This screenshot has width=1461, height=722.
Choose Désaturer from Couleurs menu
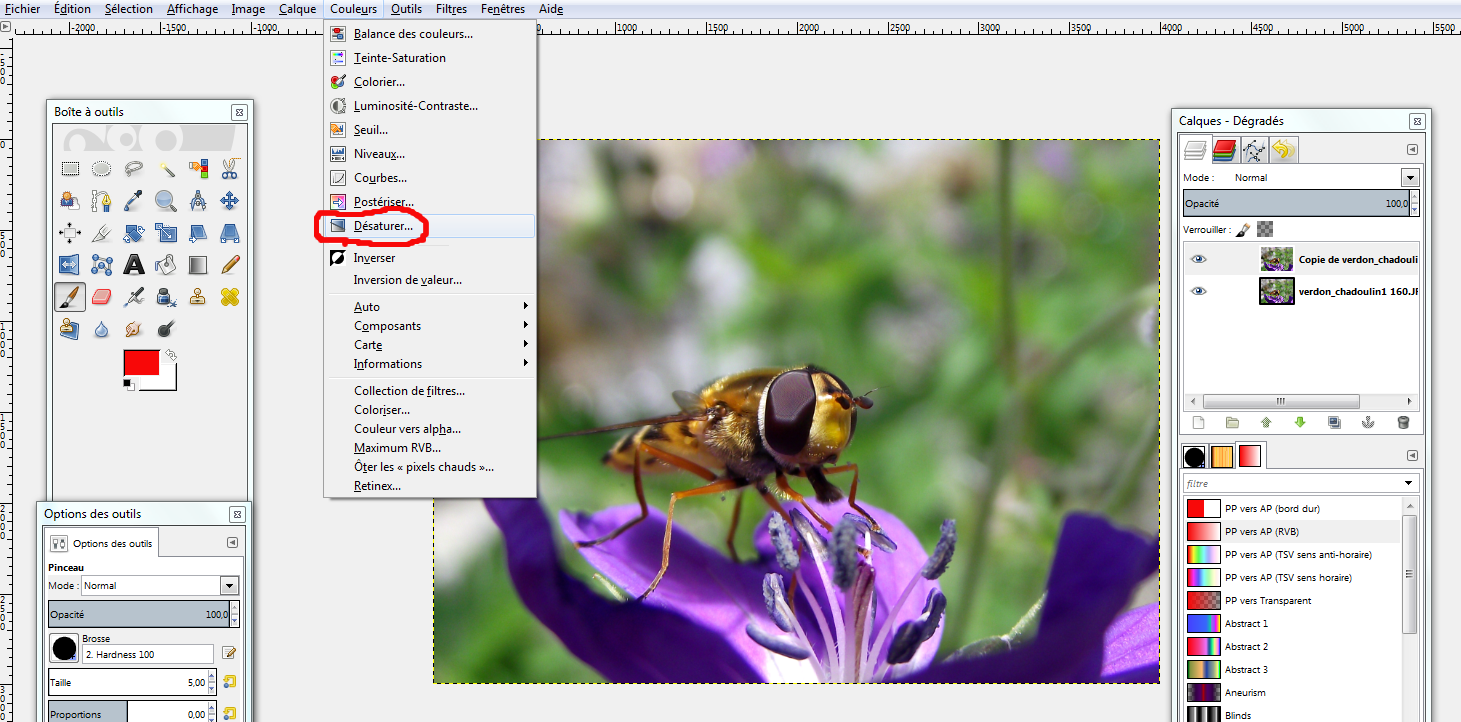tap(430, 226)
